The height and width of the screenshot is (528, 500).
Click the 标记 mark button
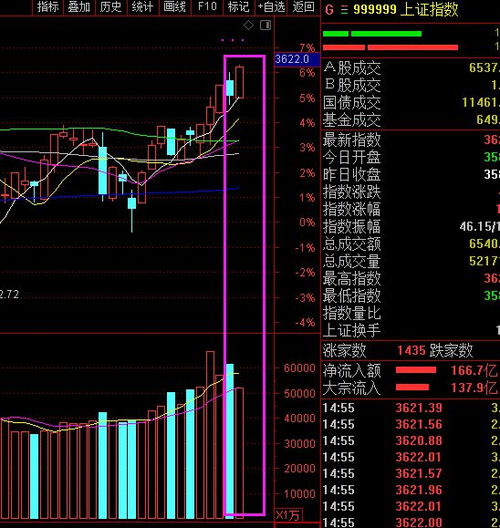(238, 7)
